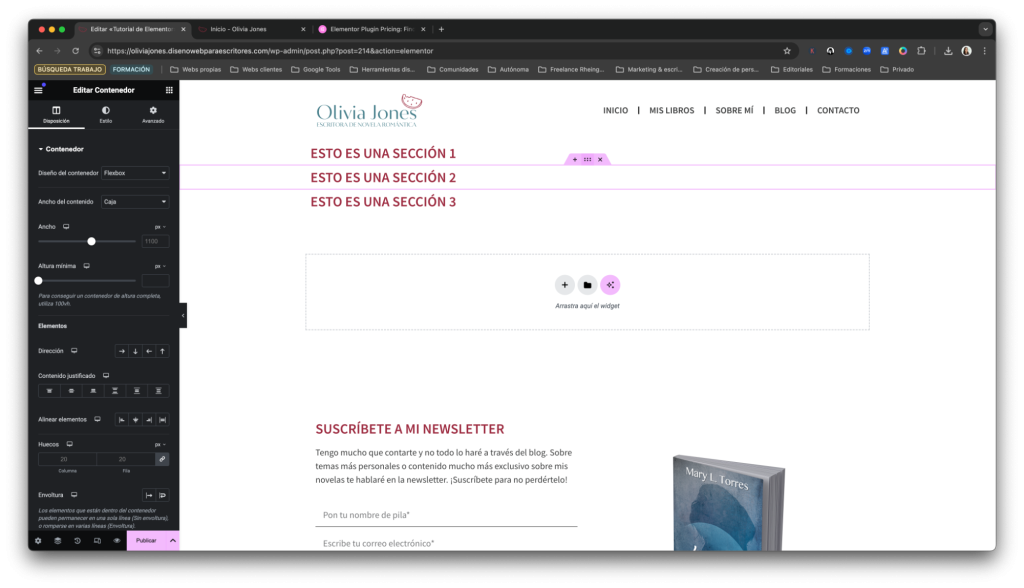Toggle preview eye icon in footer
Viewport: 1024px width, 588px height.
point(117,541)
